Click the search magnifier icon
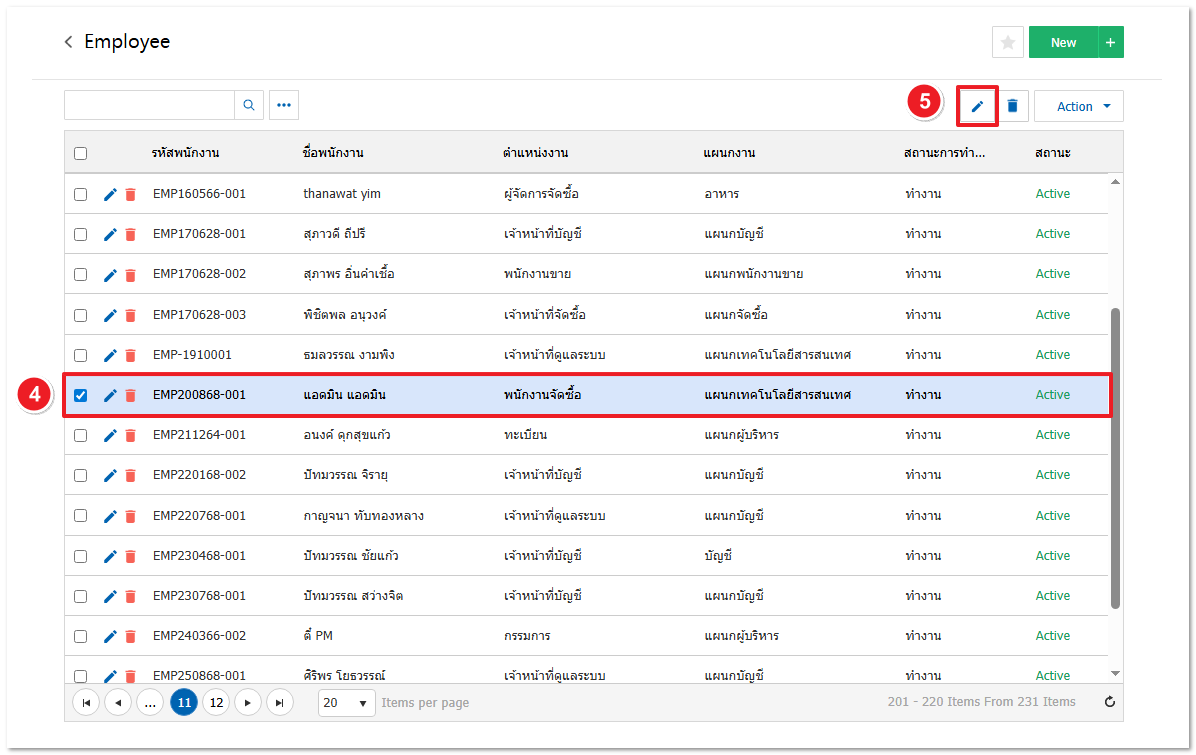 [249, 105]
